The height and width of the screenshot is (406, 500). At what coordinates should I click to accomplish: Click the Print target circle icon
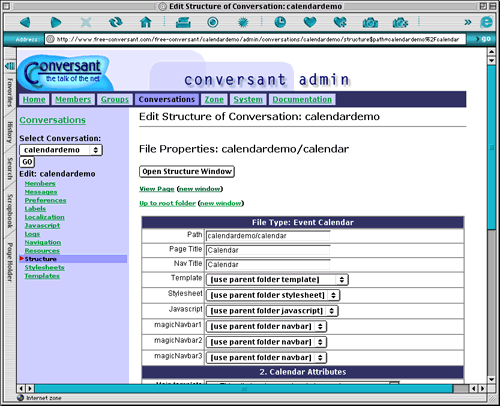pyautogui.click(x=213, y=22)
